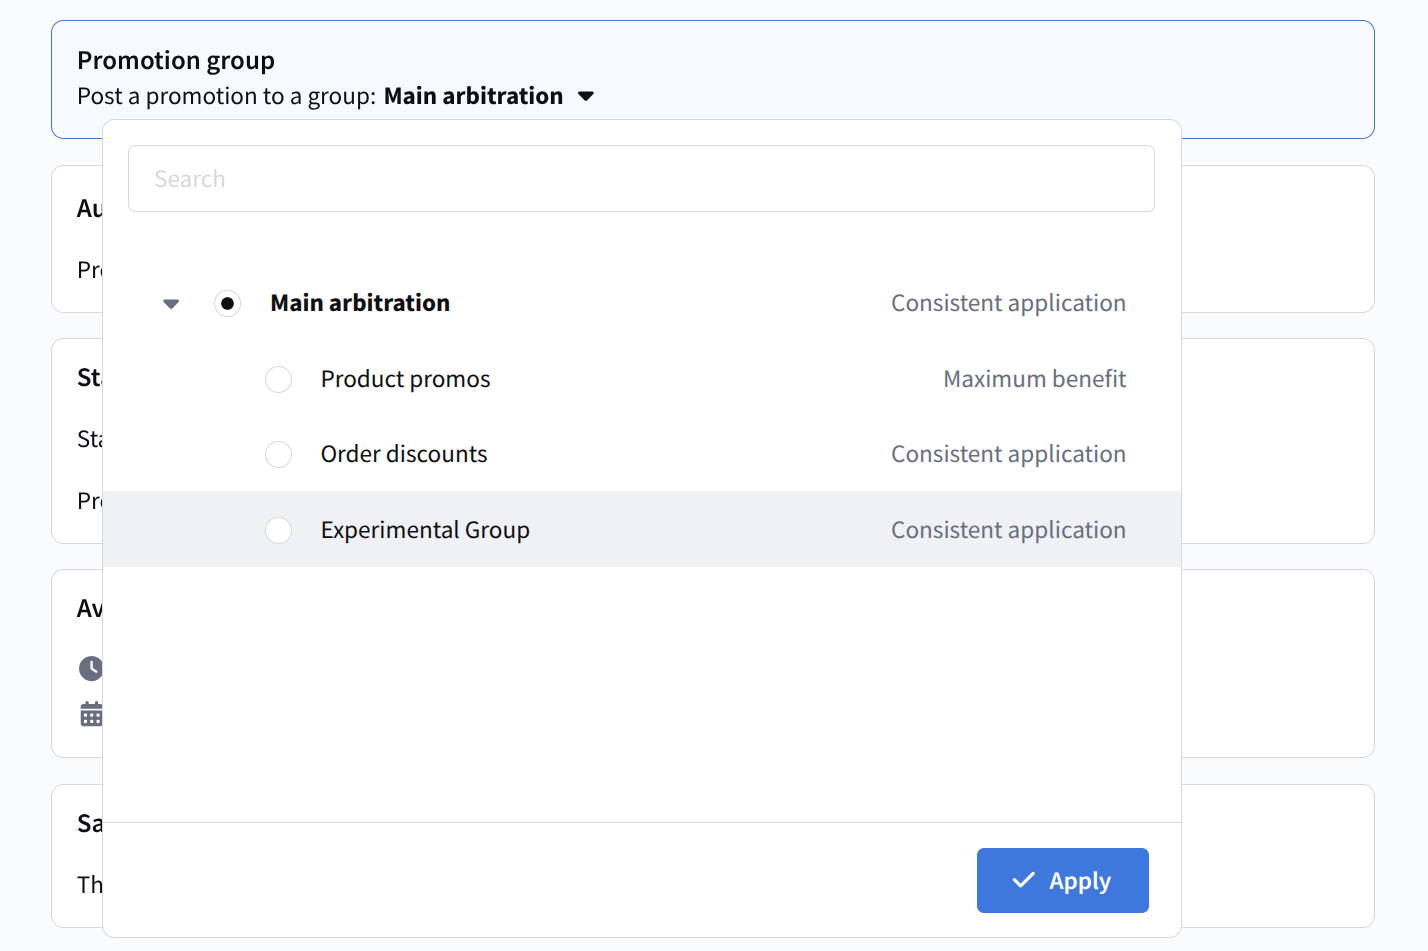Screen dimensions: 1428x951
Task: Click the Maximum benefit text
Action: click(1034, 379)
